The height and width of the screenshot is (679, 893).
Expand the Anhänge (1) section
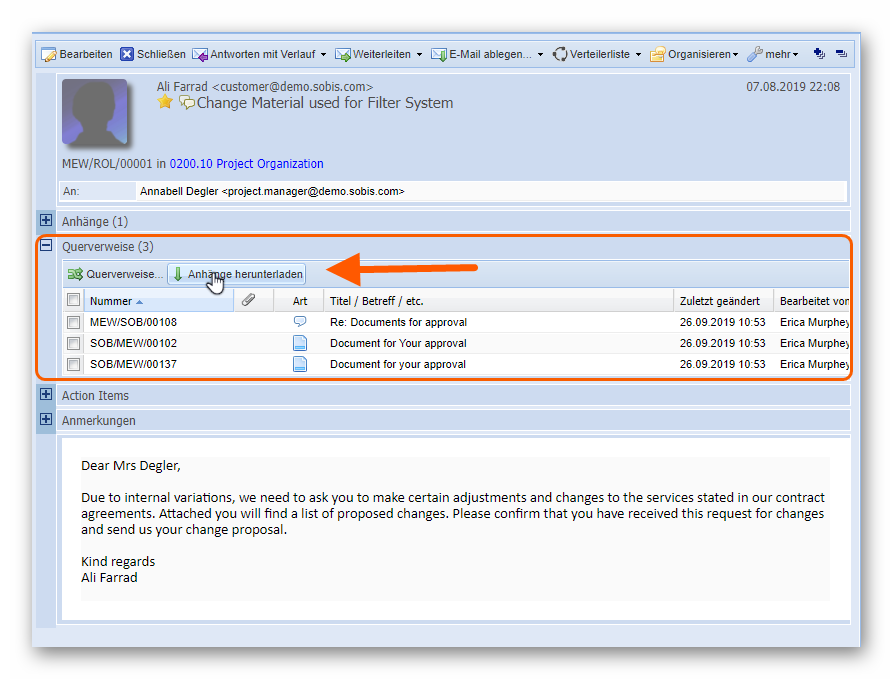(x=45, y=220)
